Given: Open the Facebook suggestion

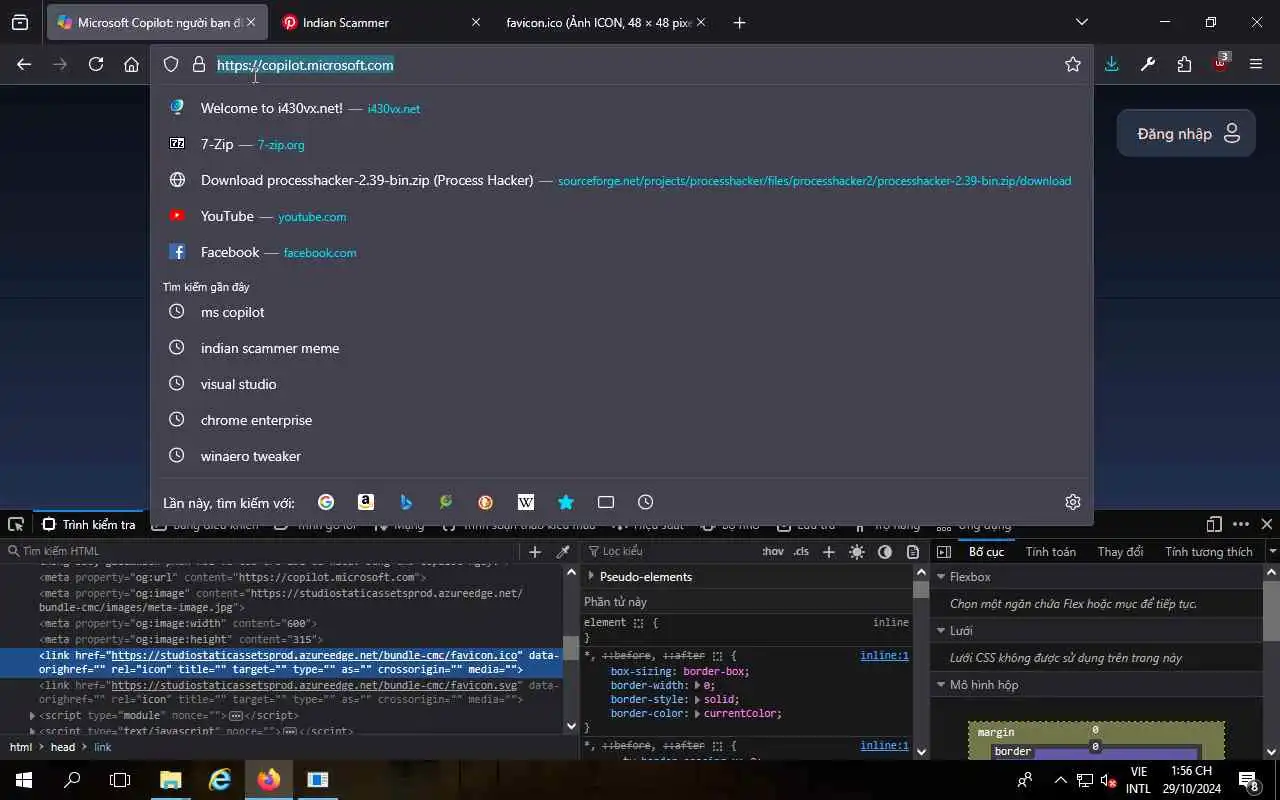Looking at the screenshot, I should [x=622, y=252].
